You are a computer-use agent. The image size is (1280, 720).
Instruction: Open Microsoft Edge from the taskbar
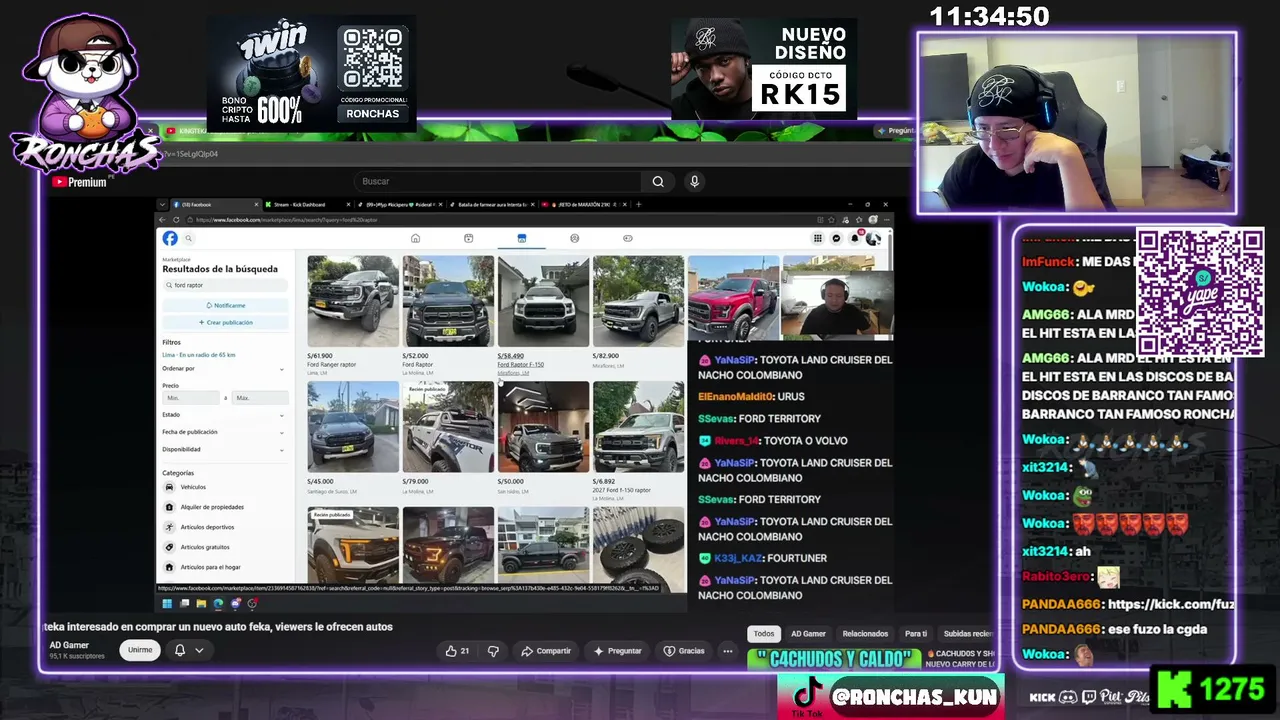[x=218, y=603]
